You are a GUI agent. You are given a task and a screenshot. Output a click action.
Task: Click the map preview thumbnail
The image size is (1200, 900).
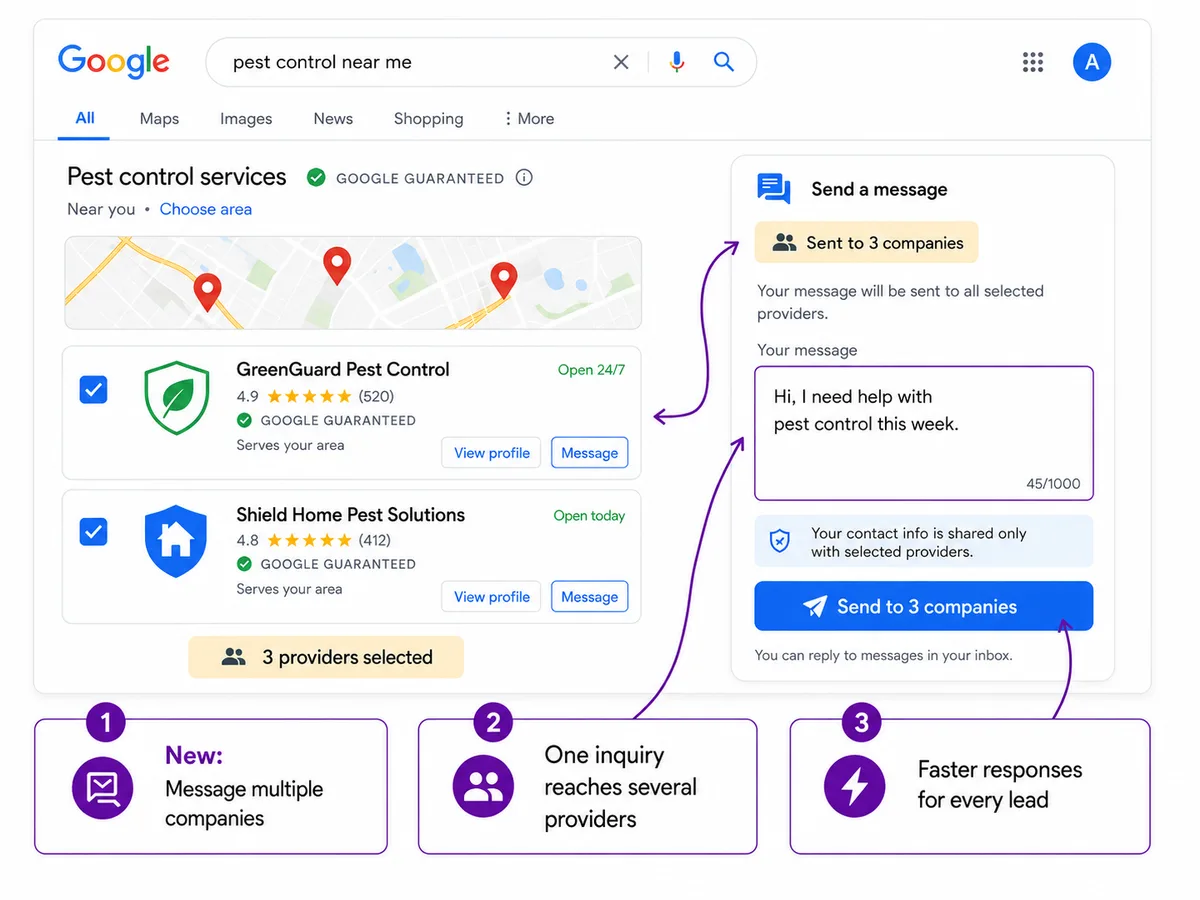pyautogui.click(x=353, y=283)
